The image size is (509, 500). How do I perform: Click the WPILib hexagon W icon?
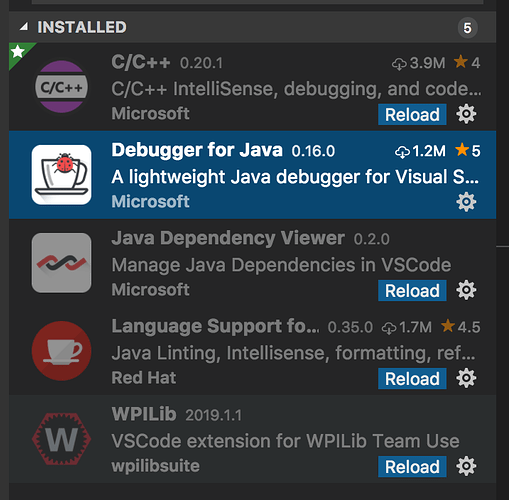tap(61, 439)
